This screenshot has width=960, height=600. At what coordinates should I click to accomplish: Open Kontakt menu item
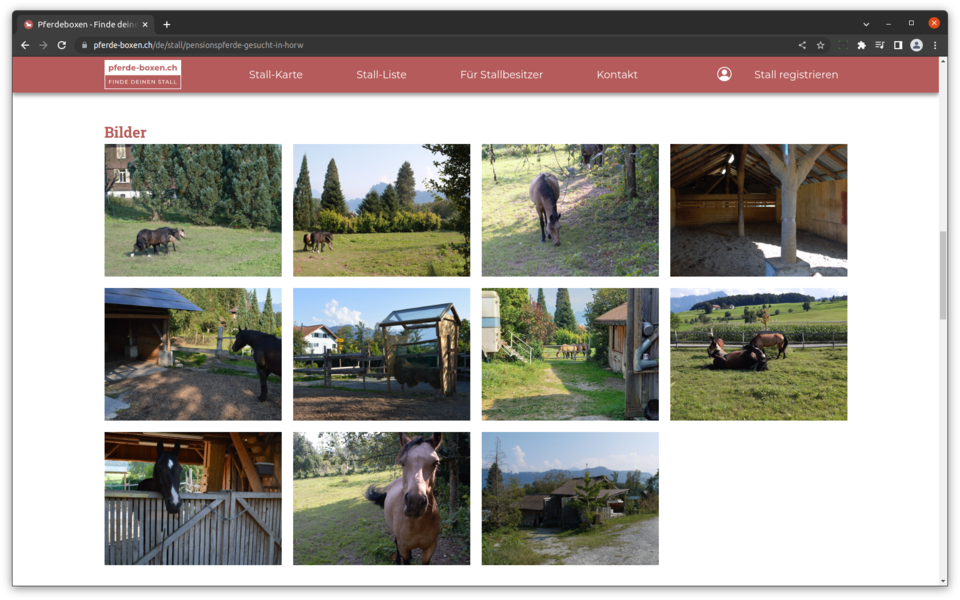pyautogui.click(x=617, y=75)
